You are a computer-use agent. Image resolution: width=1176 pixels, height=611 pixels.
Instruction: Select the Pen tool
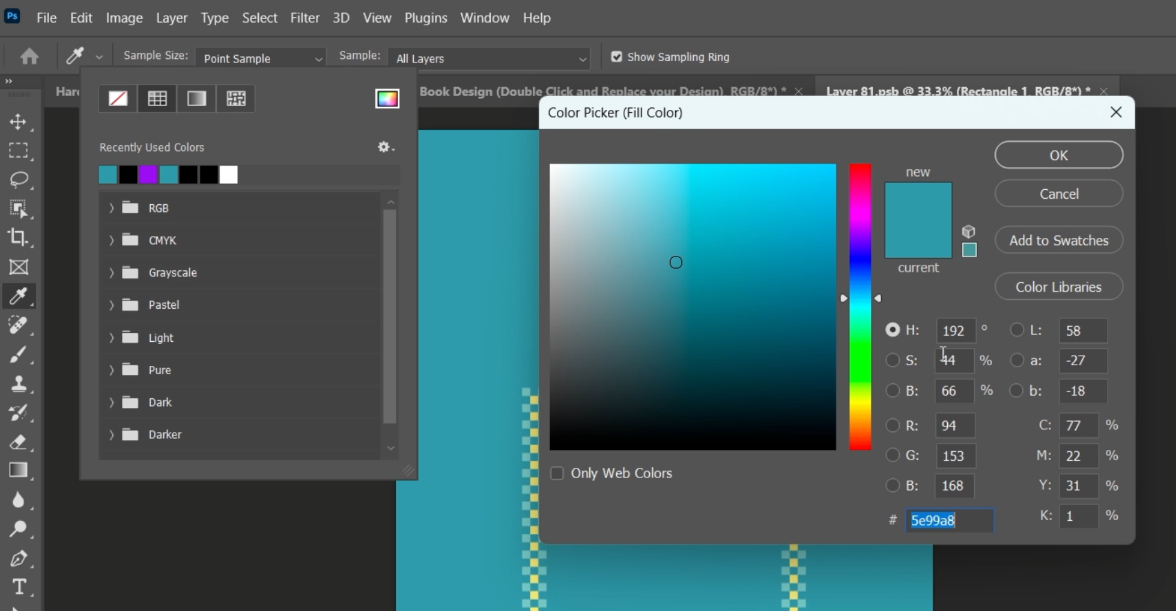pos(18,558)
